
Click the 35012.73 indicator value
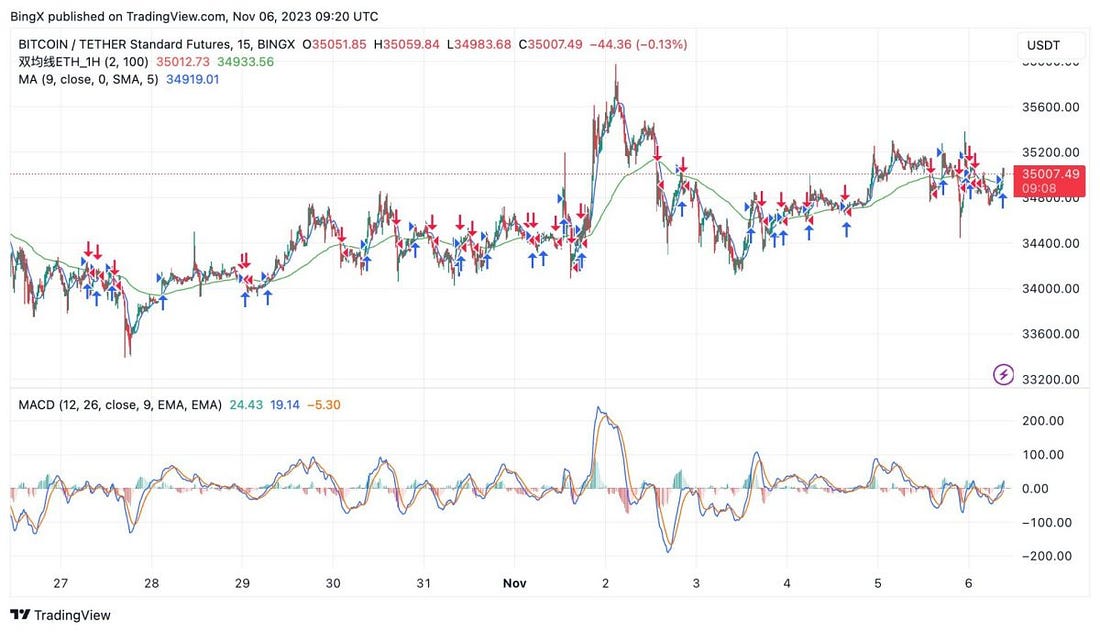182,62
